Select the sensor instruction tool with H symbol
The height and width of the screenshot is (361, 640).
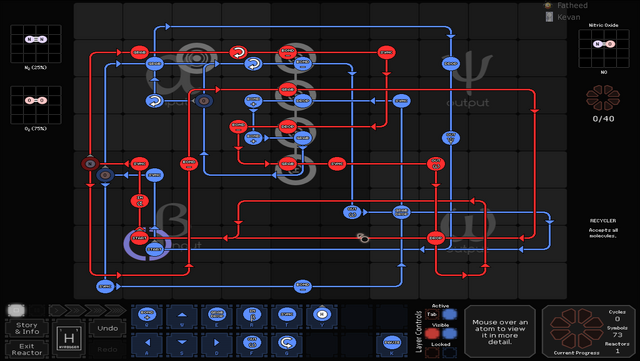click(x=322, y=315)
